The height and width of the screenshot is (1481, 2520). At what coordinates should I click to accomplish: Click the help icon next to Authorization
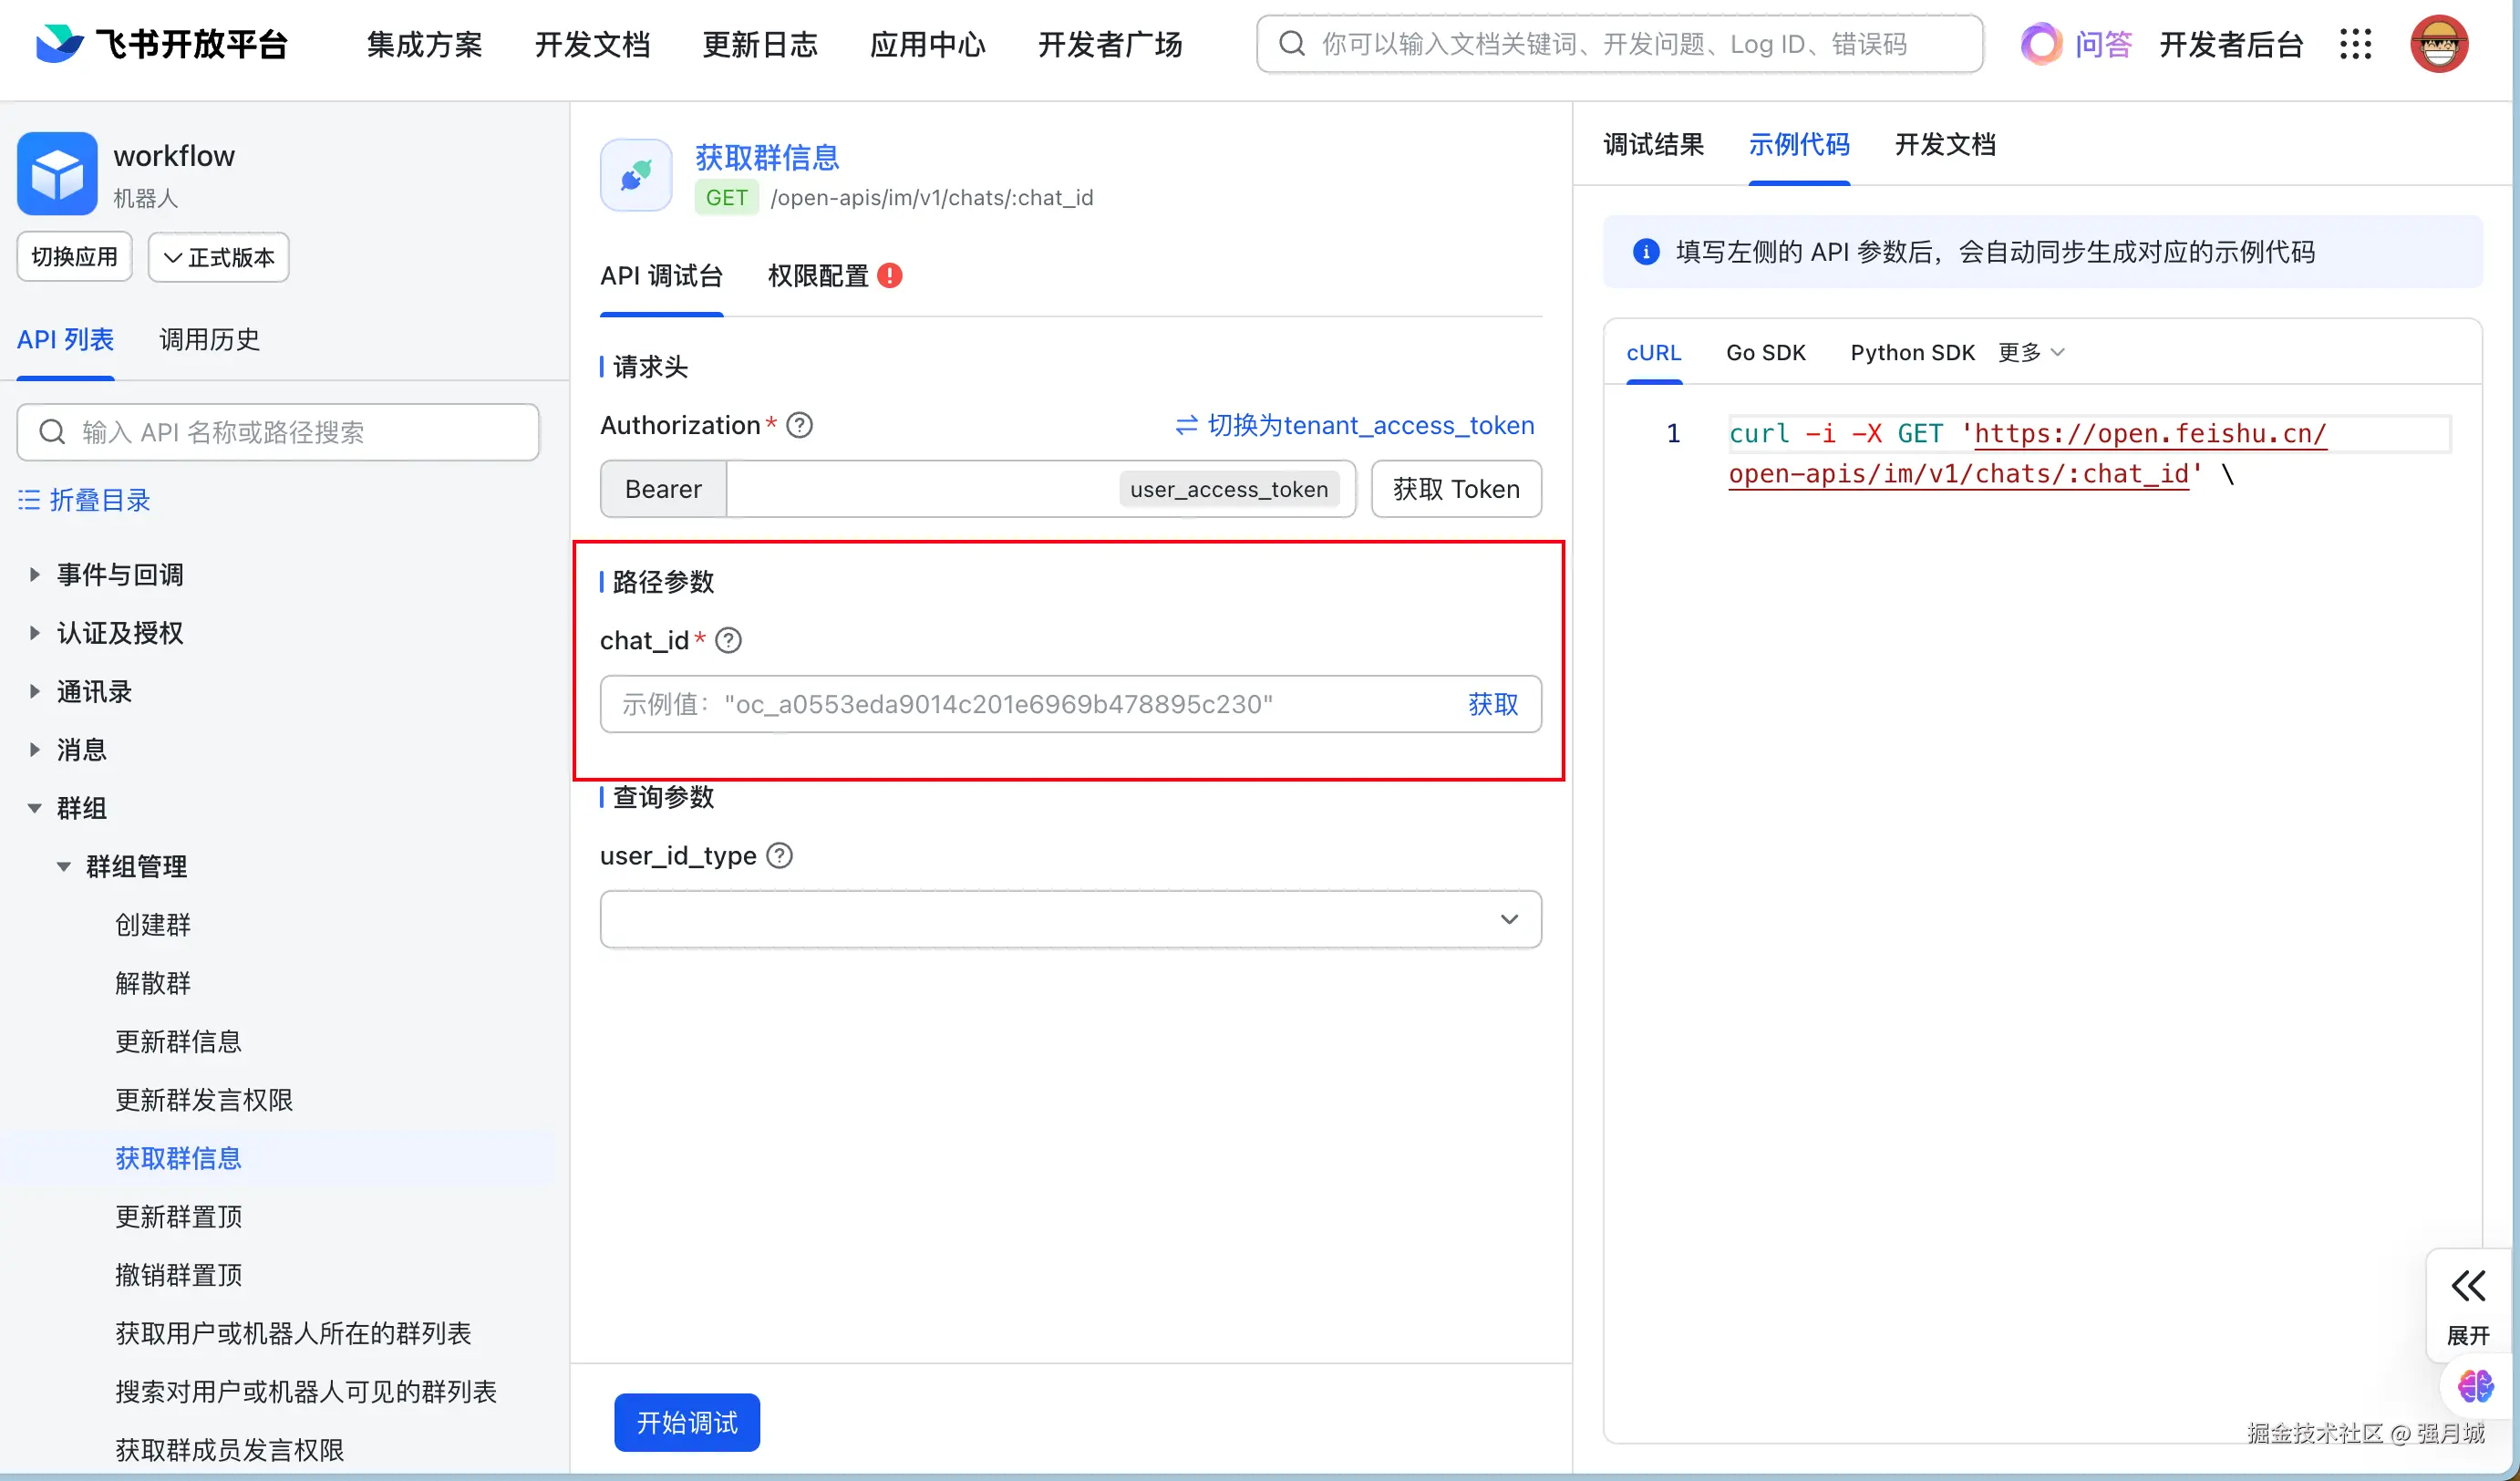click(799, 426)
